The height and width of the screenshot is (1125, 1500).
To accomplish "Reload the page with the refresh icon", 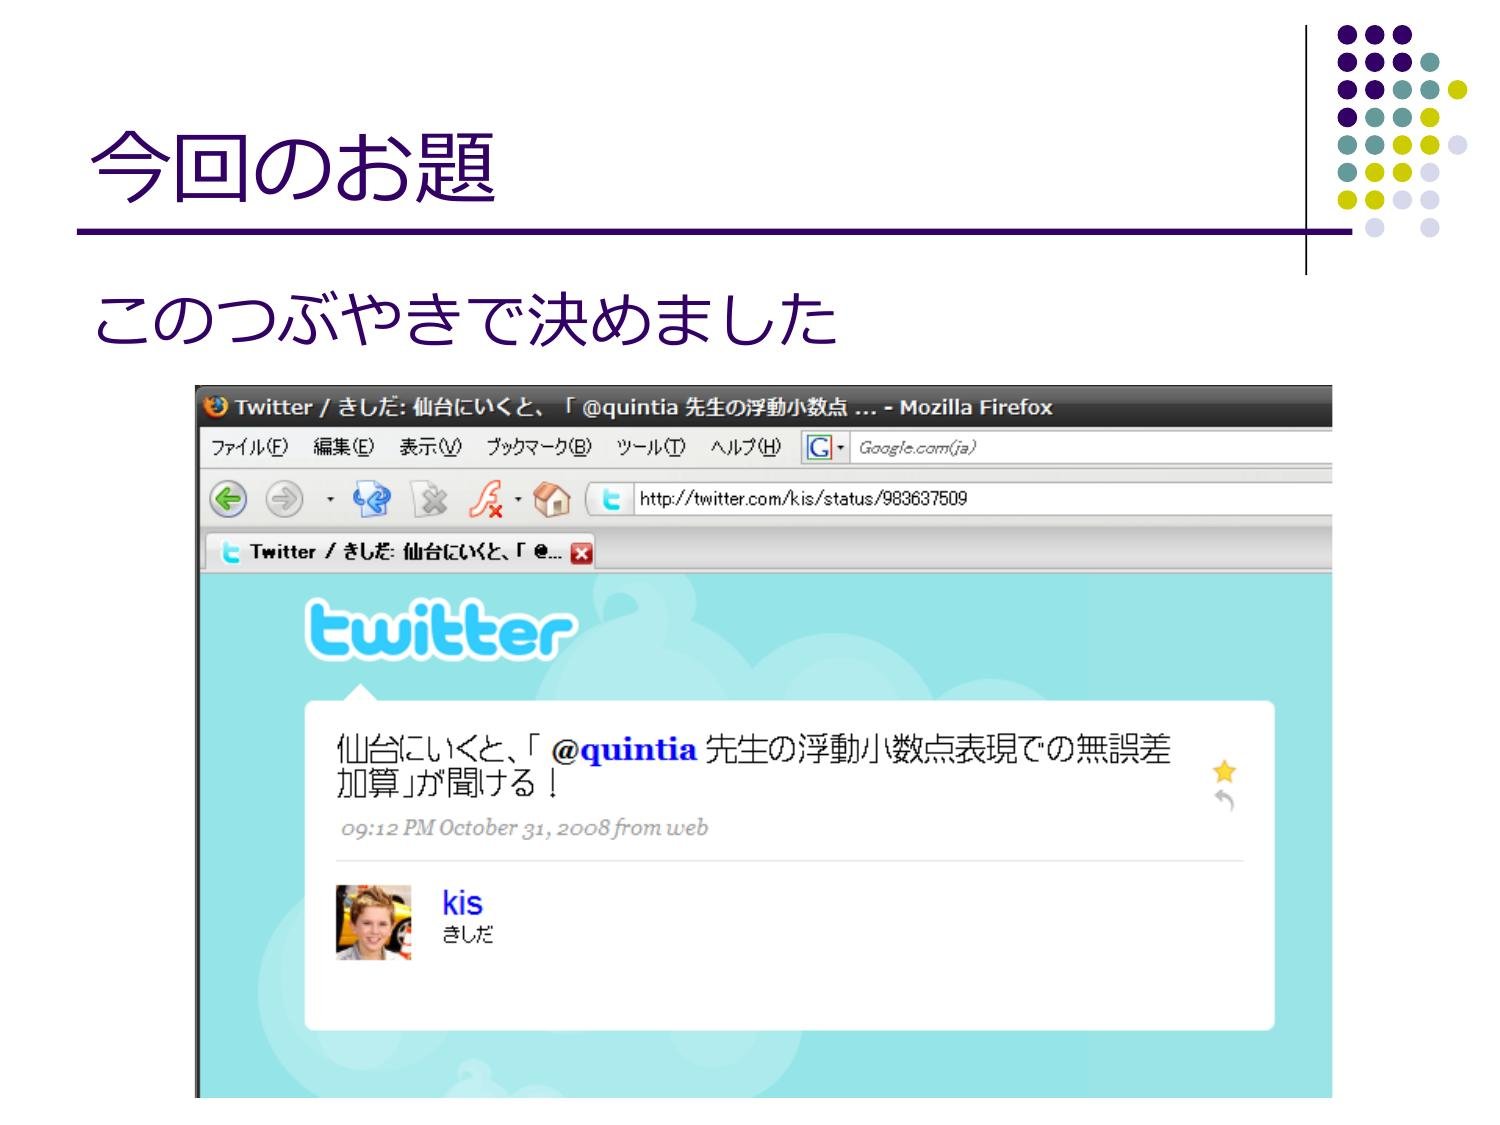I will pos(371,498).
